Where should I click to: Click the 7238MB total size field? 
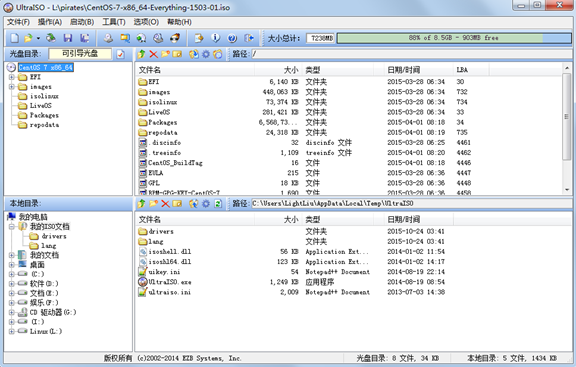coord(321,38)
